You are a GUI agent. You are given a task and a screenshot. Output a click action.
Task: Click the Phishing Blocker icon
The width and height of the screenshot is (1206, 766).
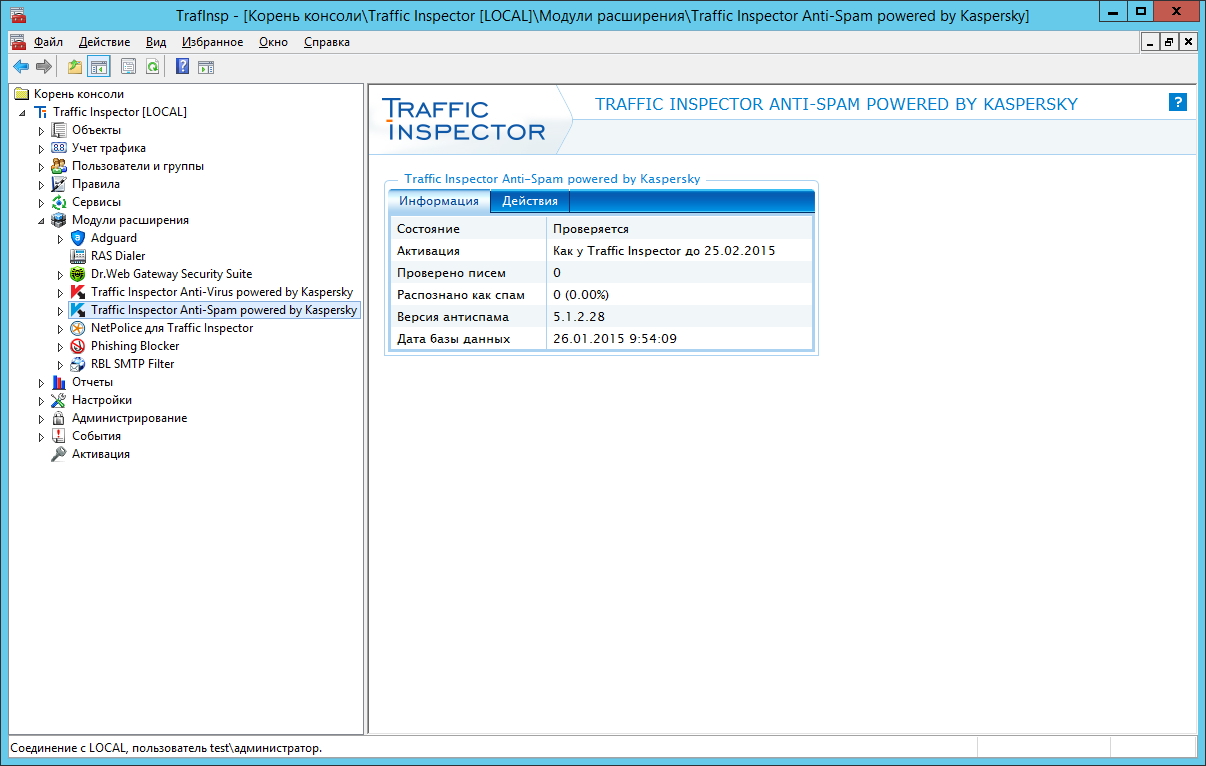click(78, 346)
